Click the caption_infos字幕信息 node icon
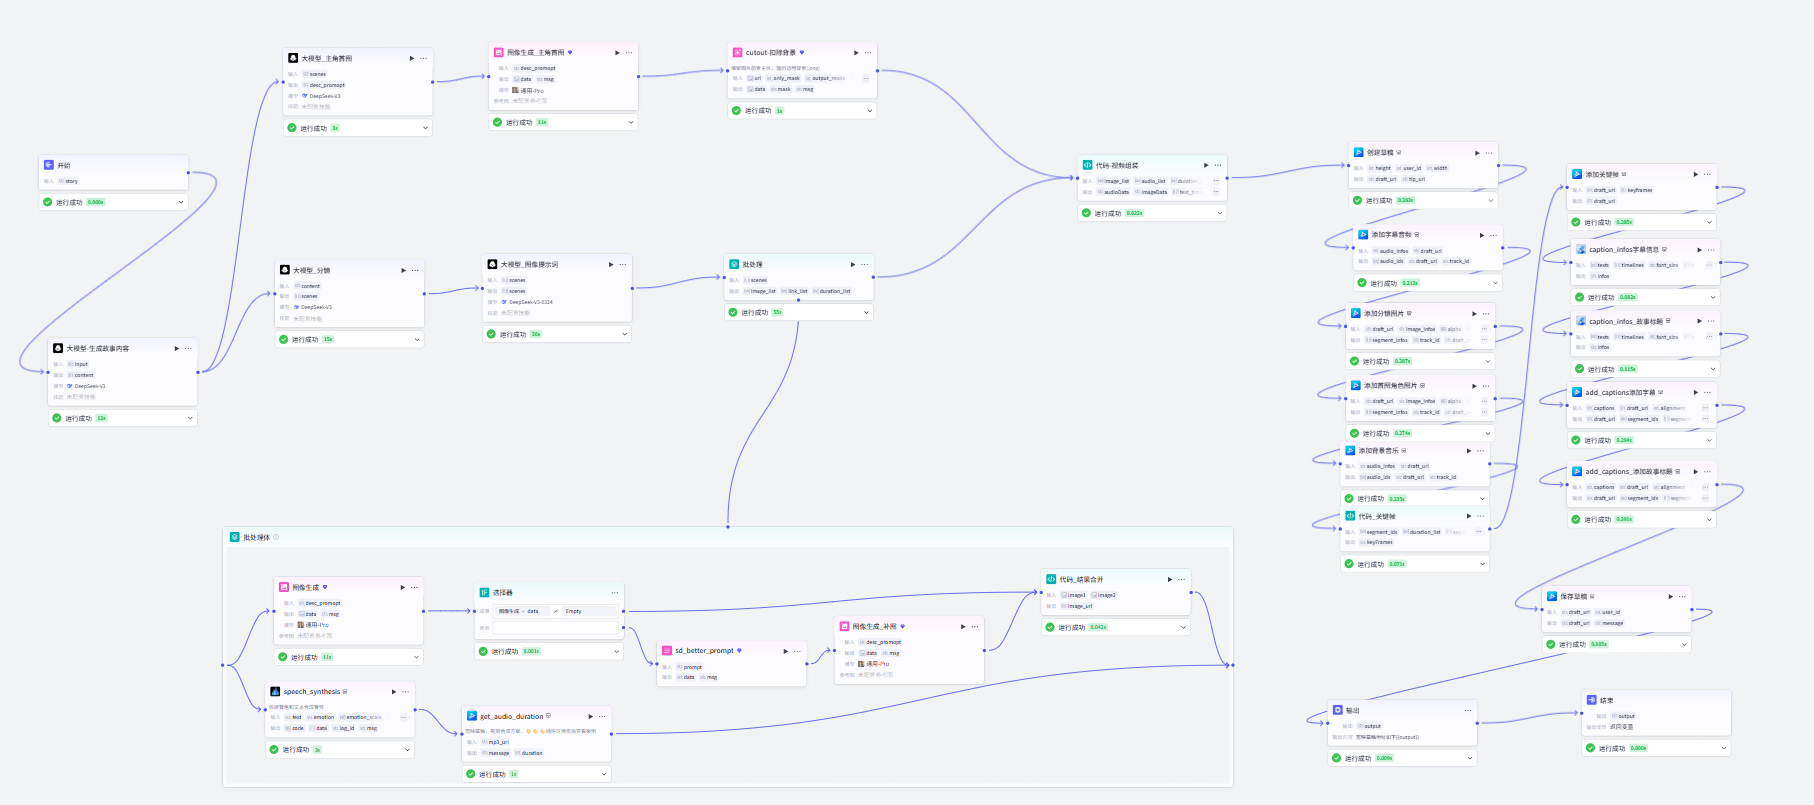 (x=1581, y=249)
